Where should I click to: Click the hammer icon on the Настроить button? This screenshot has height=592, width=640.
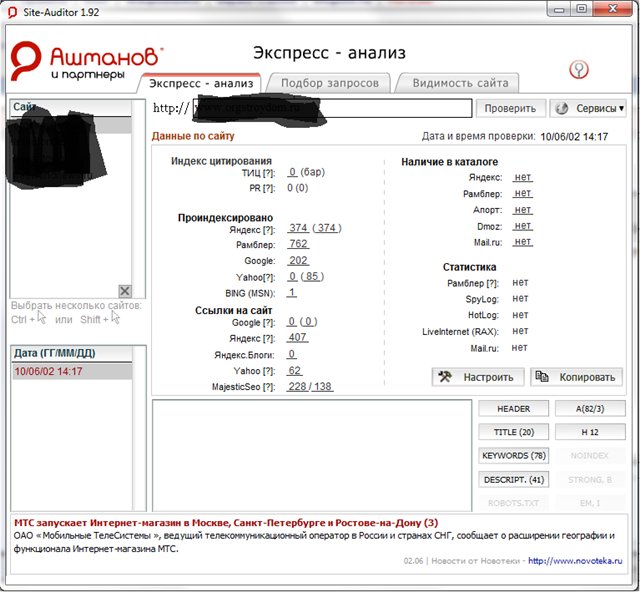tap(447, 377)
